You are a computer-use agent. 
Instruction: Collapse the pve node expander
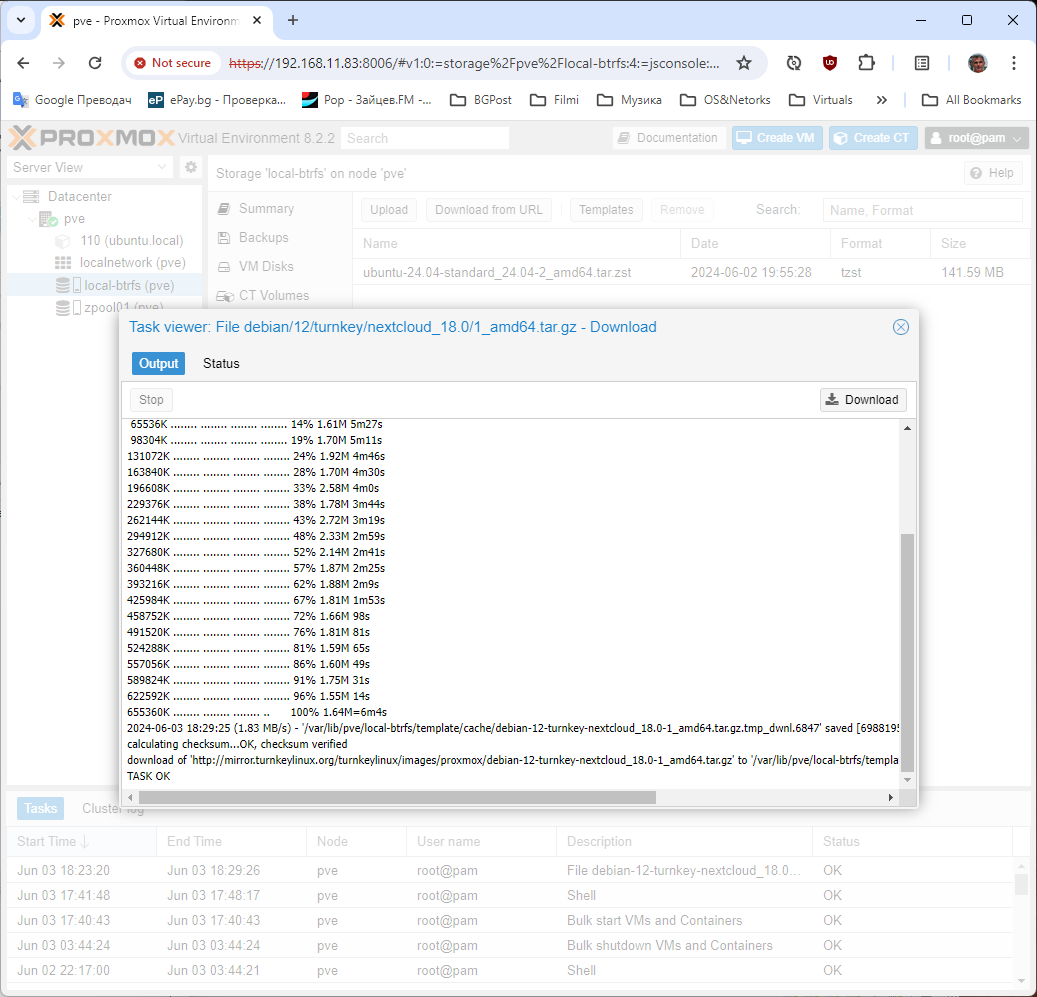coord(32,219)
